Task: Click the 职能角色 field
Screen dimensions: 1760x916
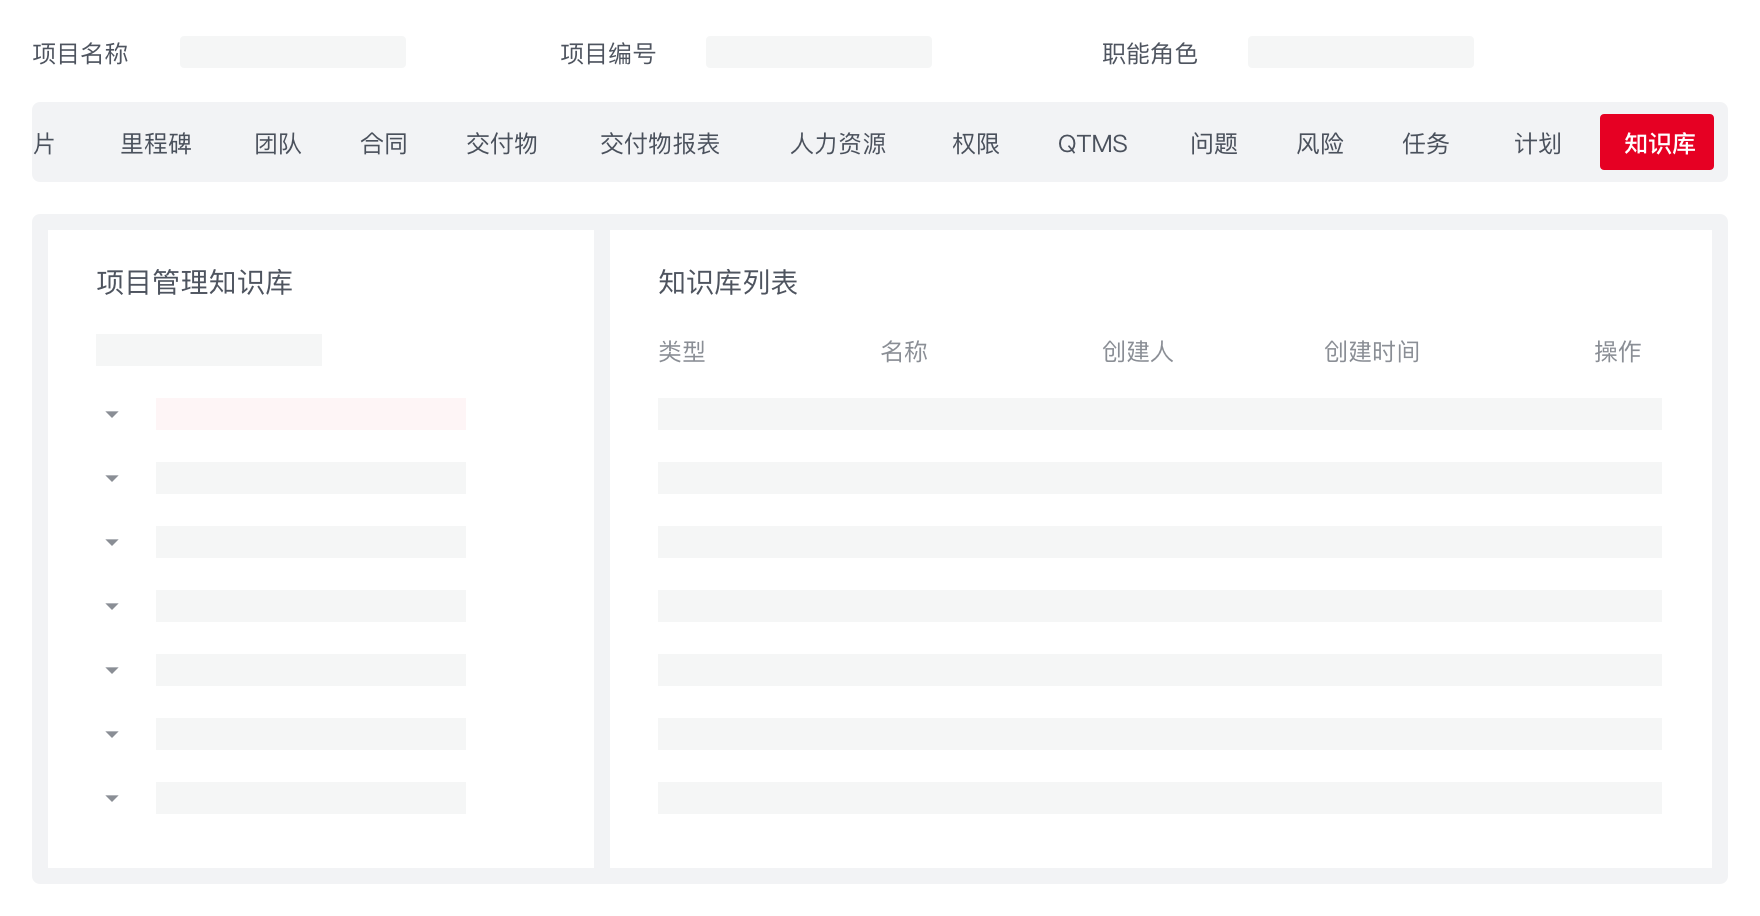Action: click(1361, 52)
